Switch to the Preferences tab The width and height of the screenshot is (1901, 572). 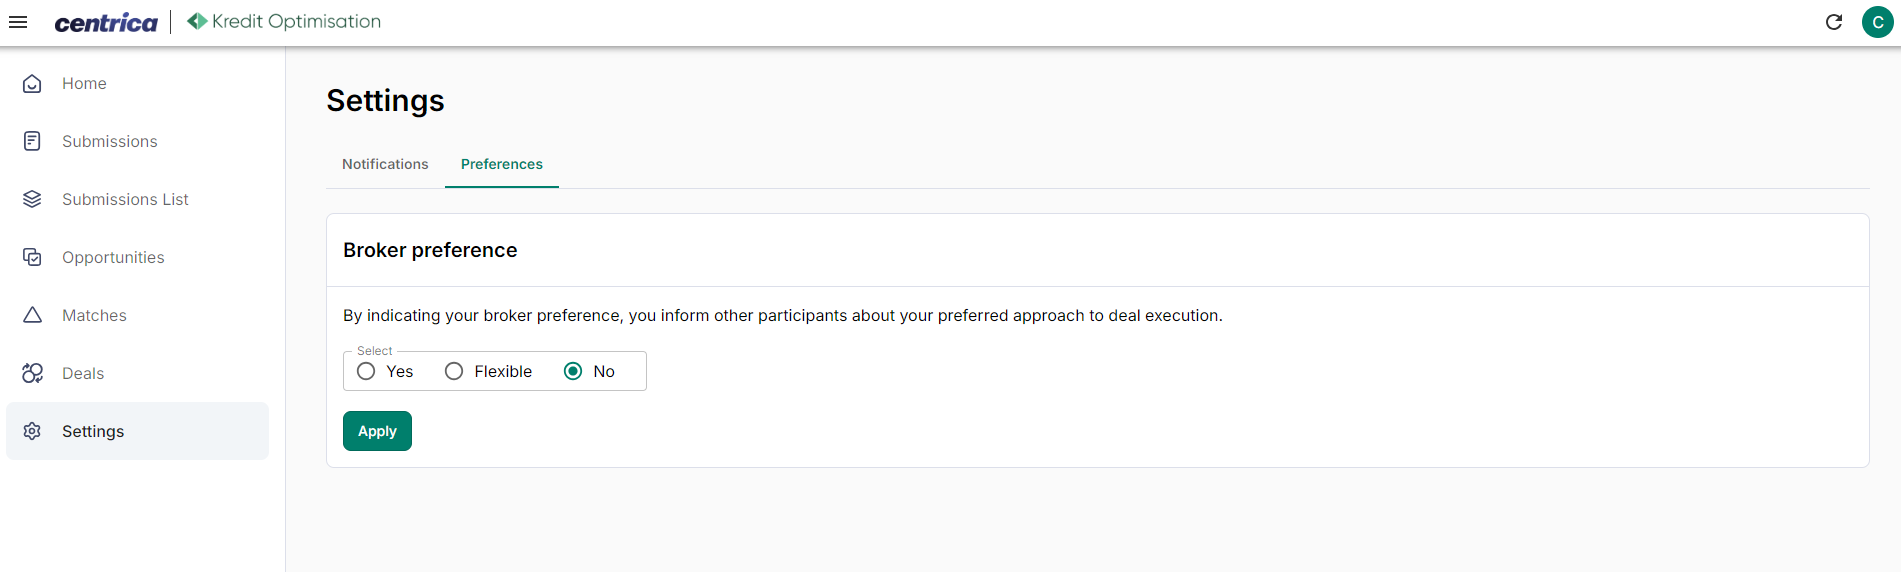coord(502,164)
